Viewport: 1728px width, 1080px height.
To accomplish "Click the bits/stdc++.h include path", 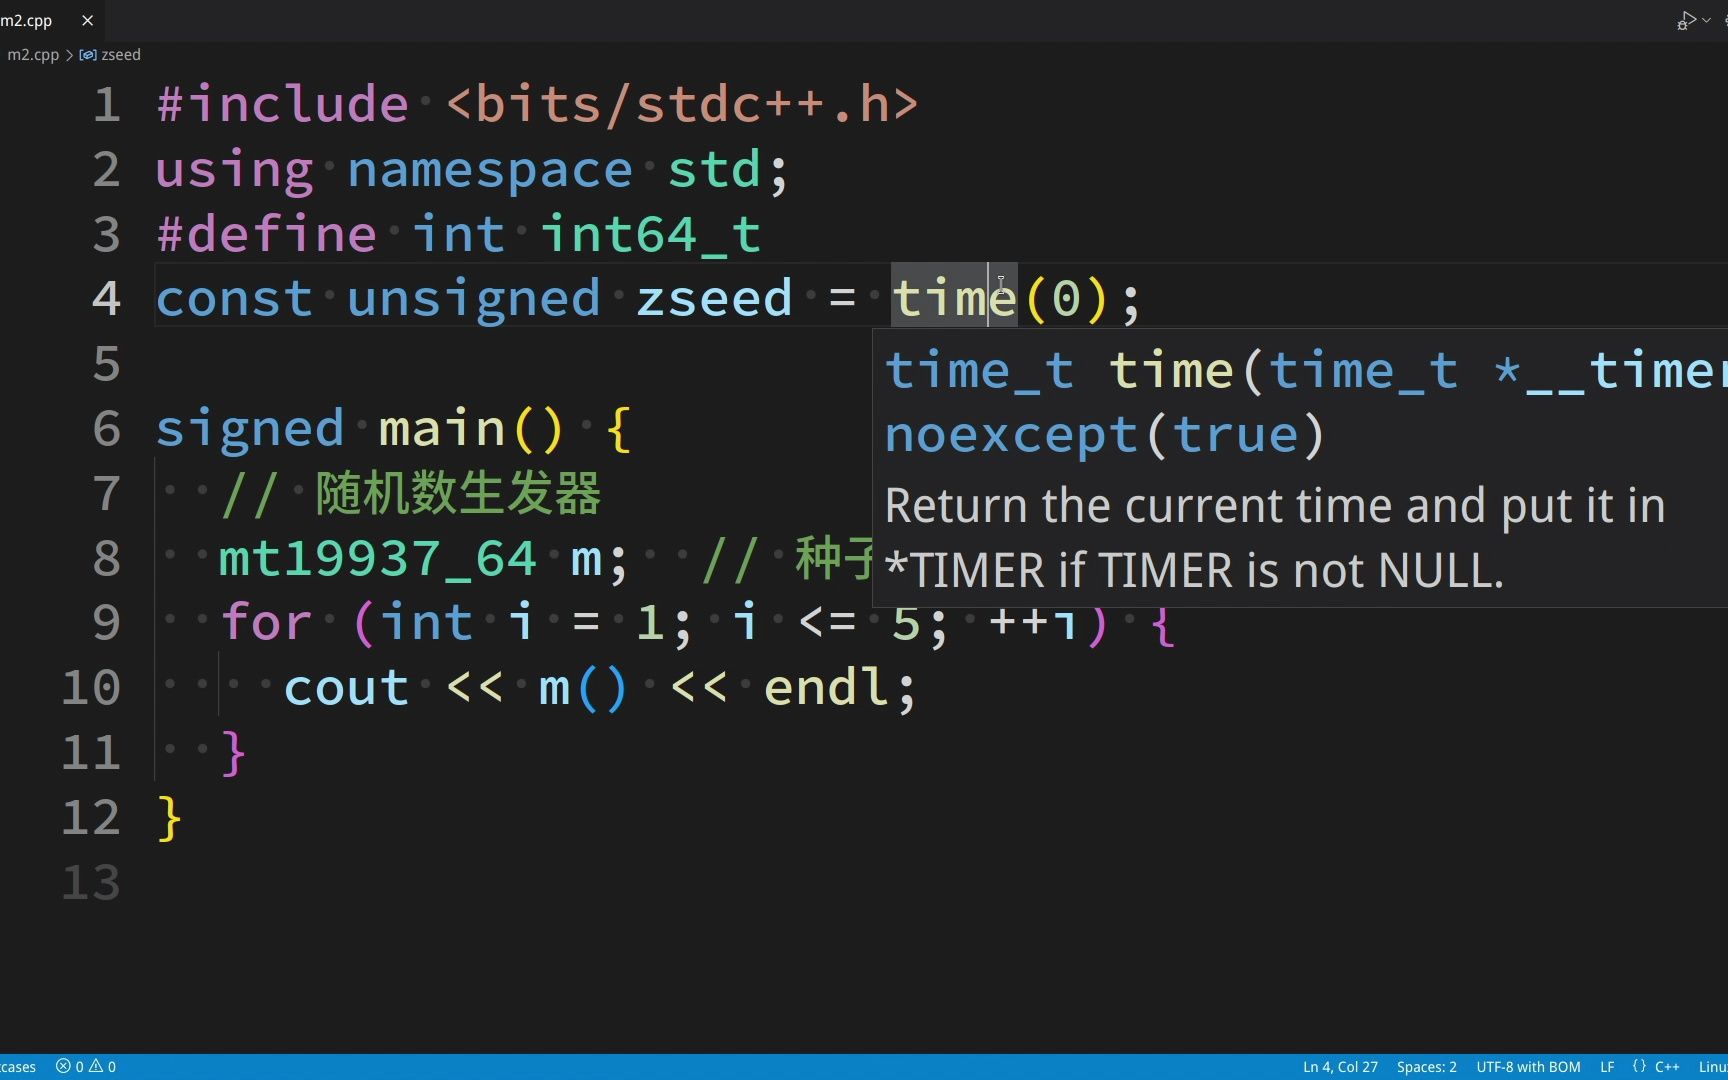I will point(681,104).
